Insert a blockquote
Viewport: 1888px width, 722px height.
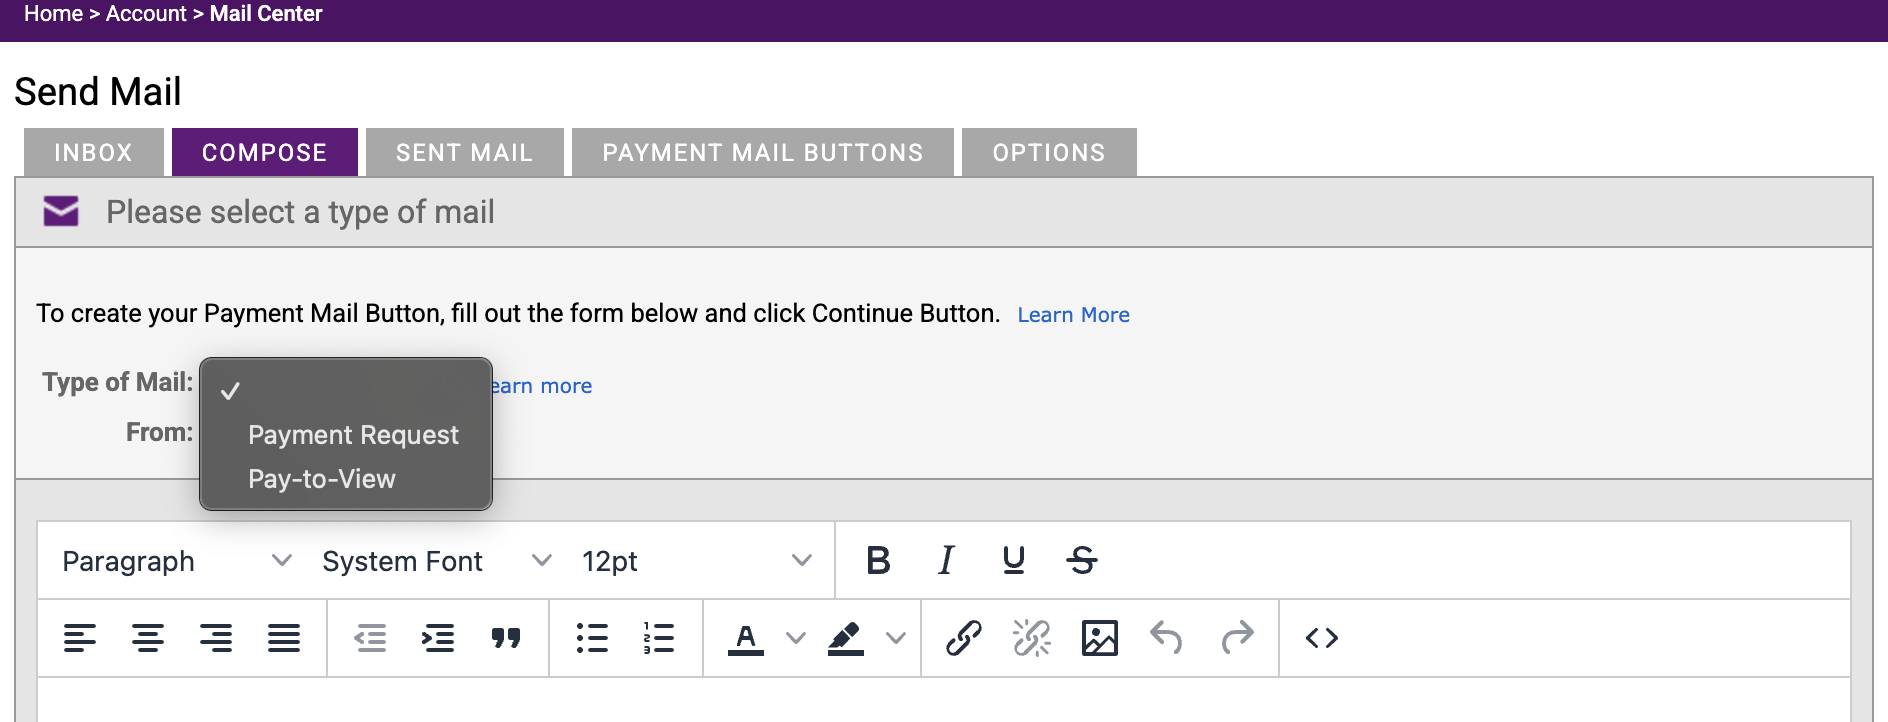coord(506,638)
